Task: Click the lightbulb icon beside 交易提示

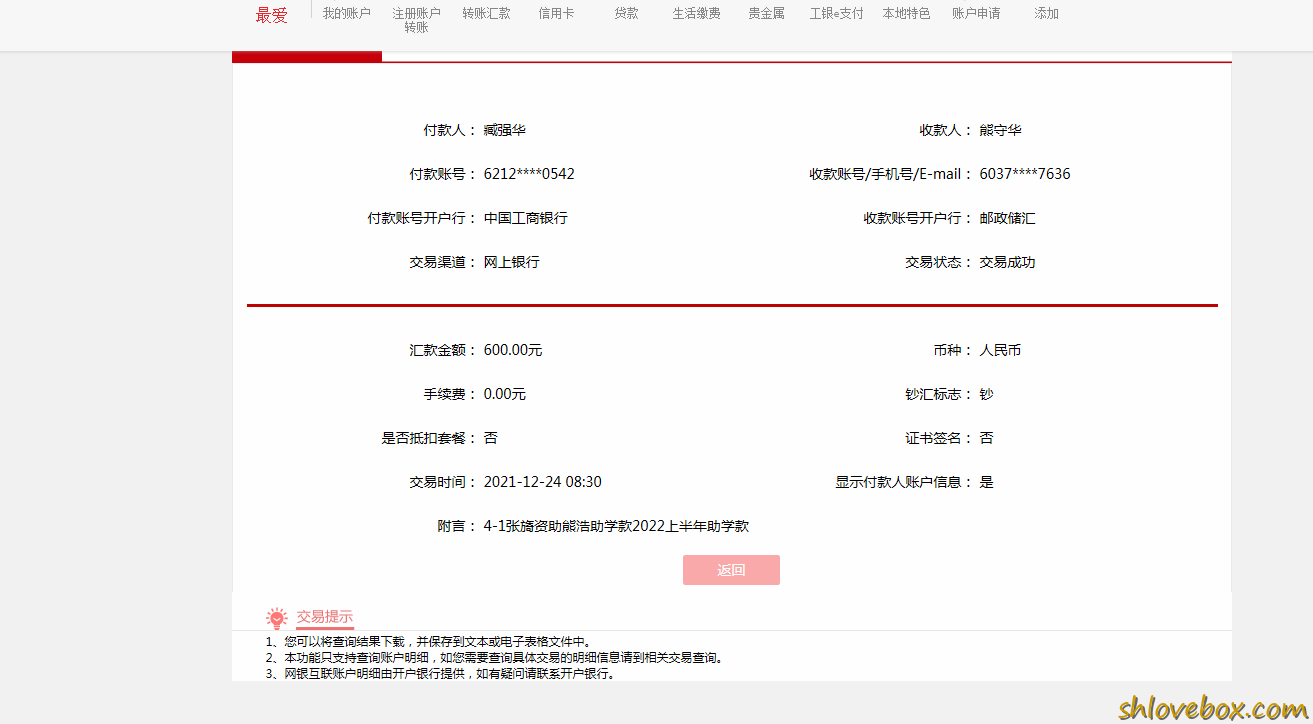Action: pyautogui.click(x=277, y=618)
